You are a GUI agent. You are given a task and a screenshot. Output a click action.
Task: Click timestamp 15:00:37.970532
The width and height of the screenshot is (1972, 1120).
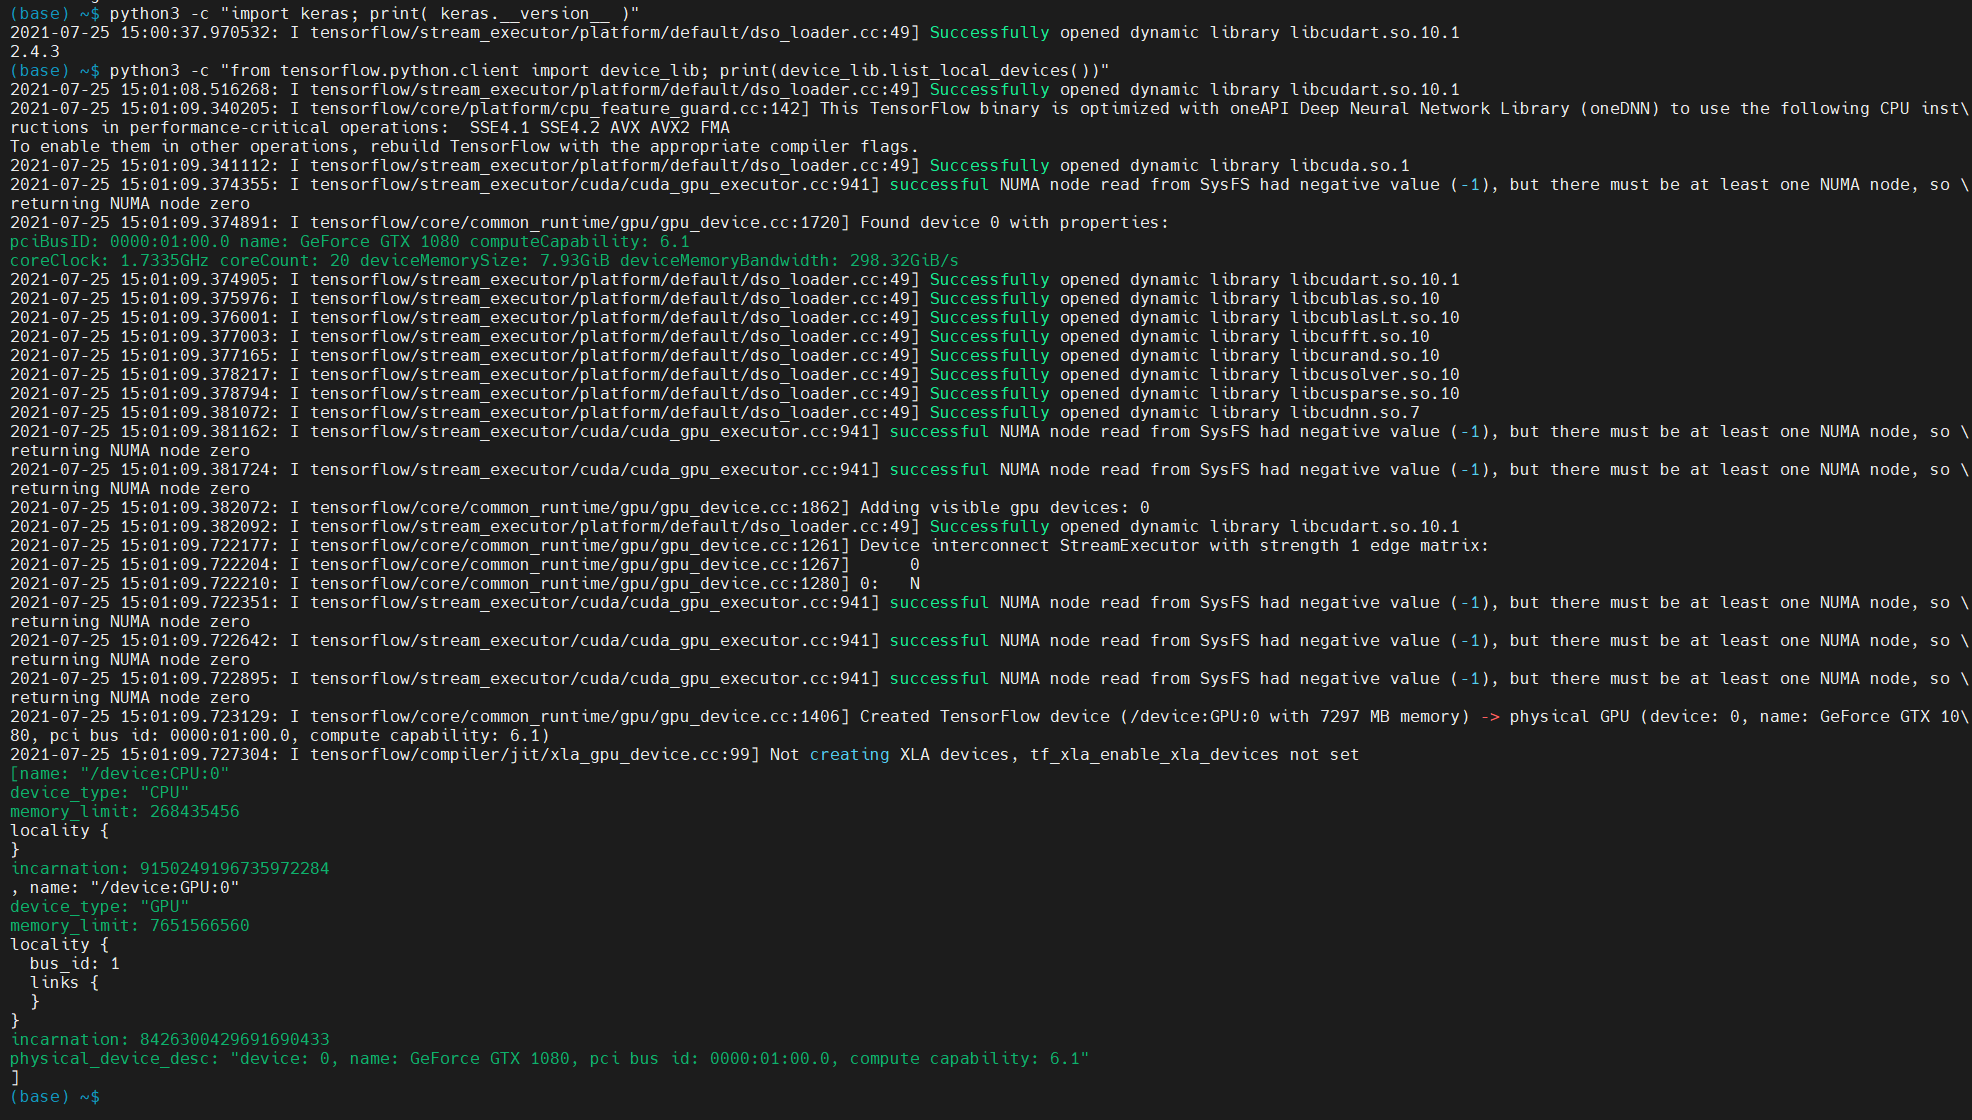pos(195,32)
